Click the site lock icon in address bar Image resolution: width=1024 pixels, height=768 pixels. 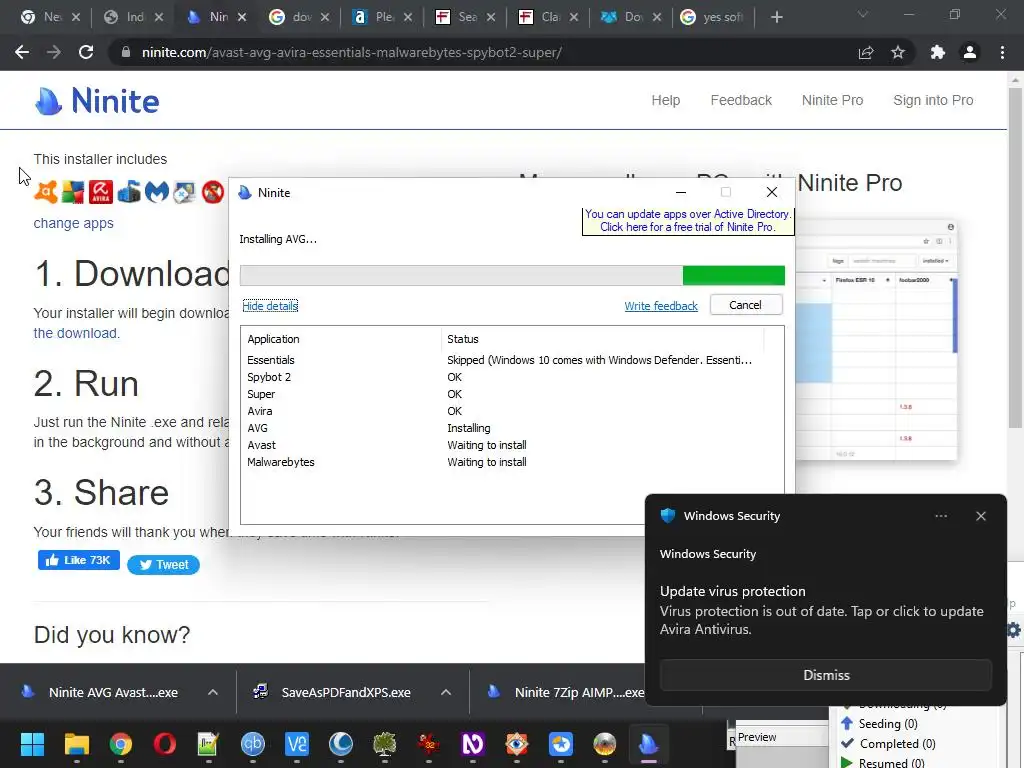[x=126, y=52]
